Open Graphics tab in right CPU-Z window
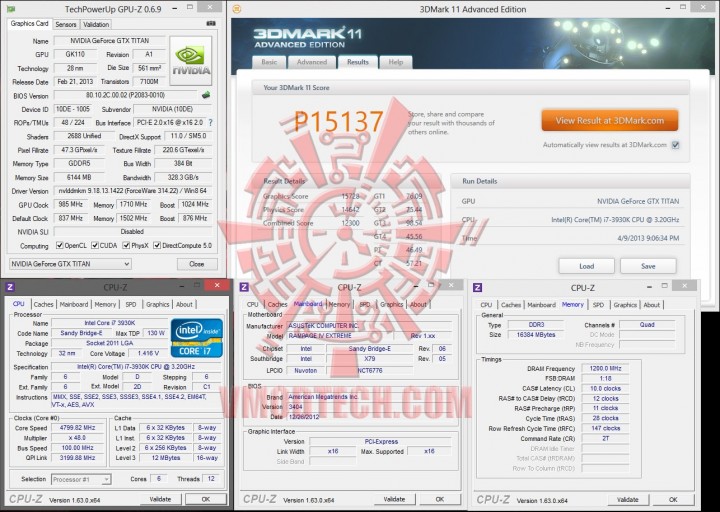Screen dimensions: 720x512 pyautogui.click(x=625, y=305)
